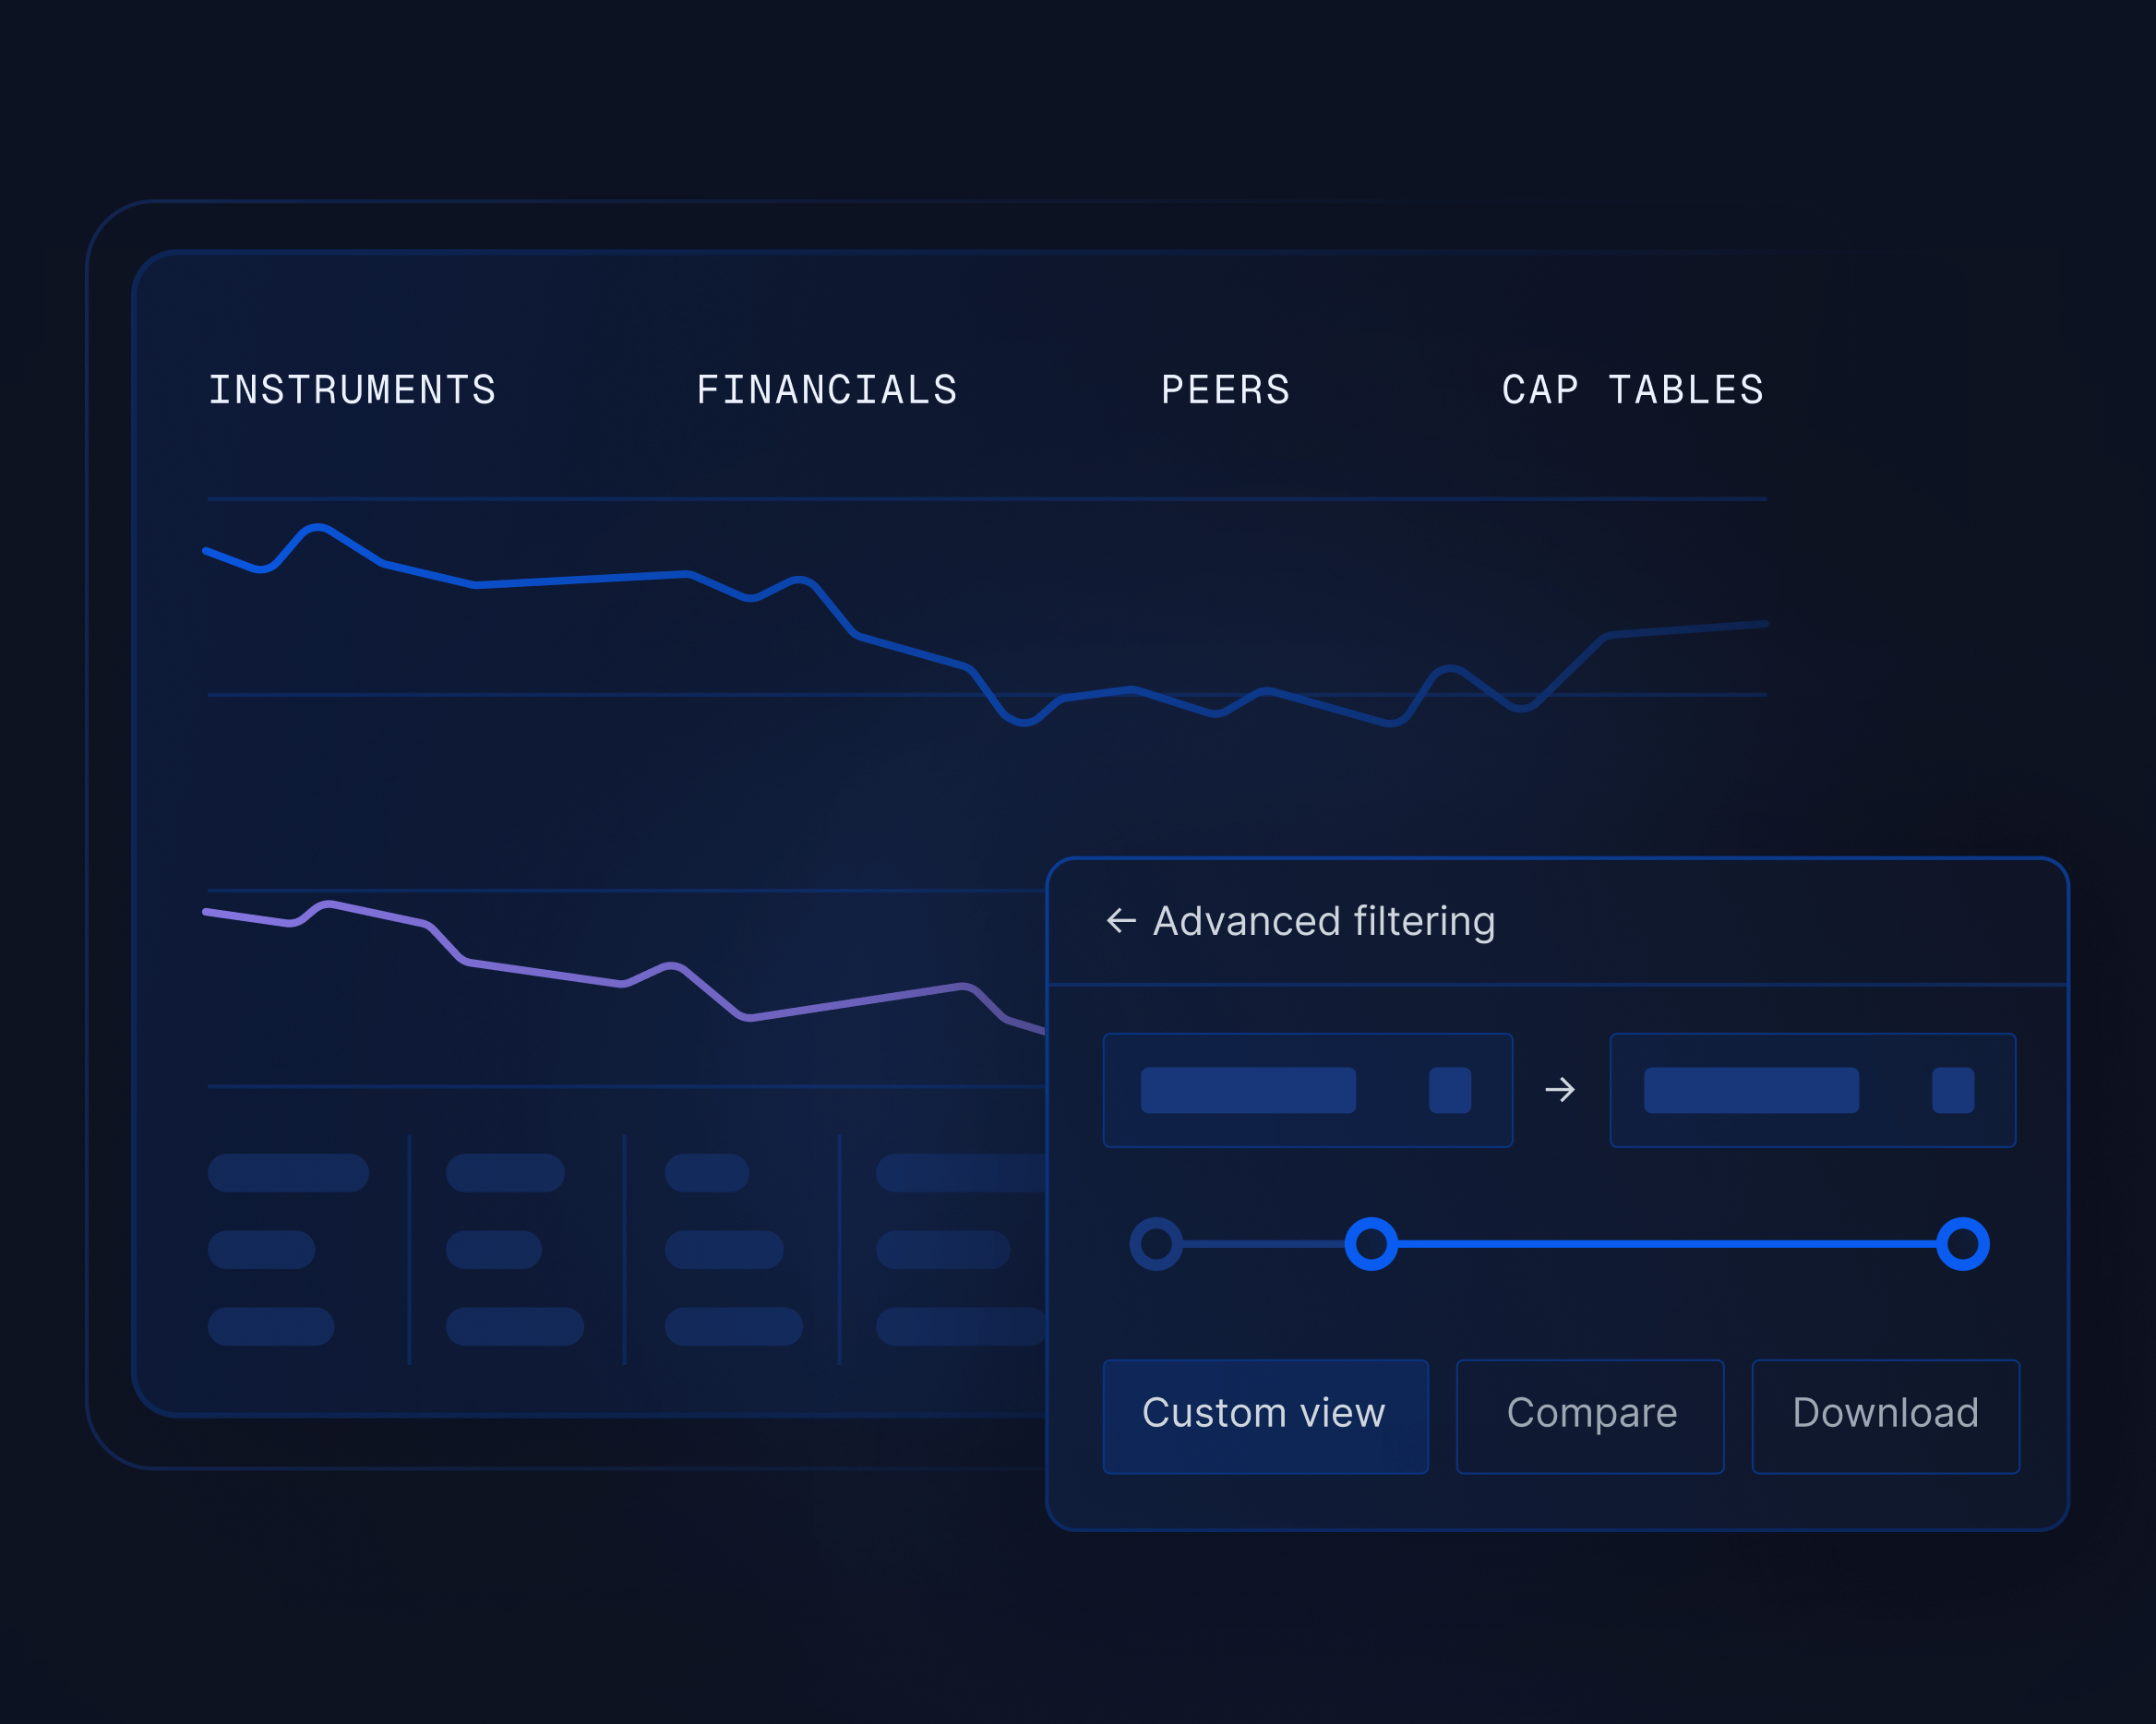Select the PEERS tab
Image resolution: width=2156 pixels, height=1724 pixels.
click(x=1225, y=390)
